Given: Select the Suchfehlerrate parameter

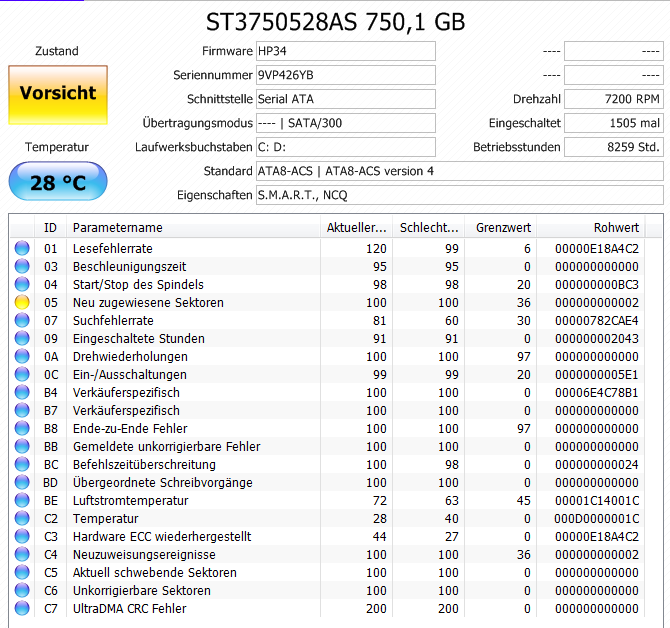Looking at the screenshot, I should pos(113,320).
